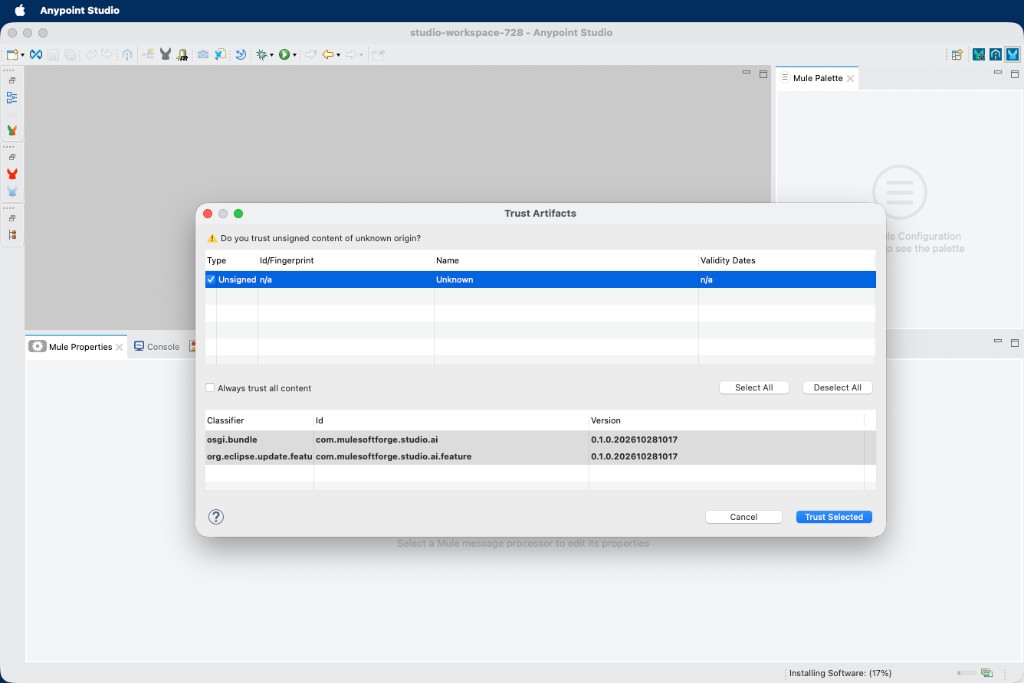Switch to the house-shaped API perspective icon
The width and height of the screenshot is (1024, 683).
[995, 55]
